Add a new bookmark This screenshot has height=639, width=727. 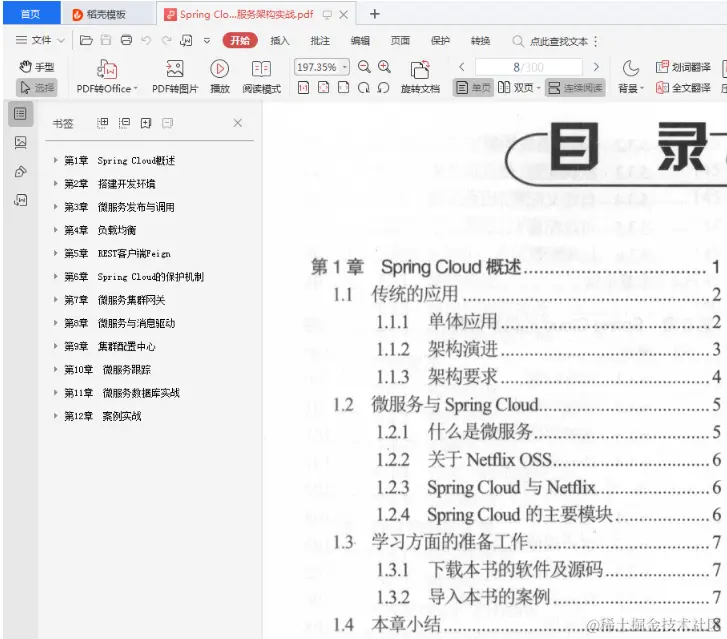(146, 123)
